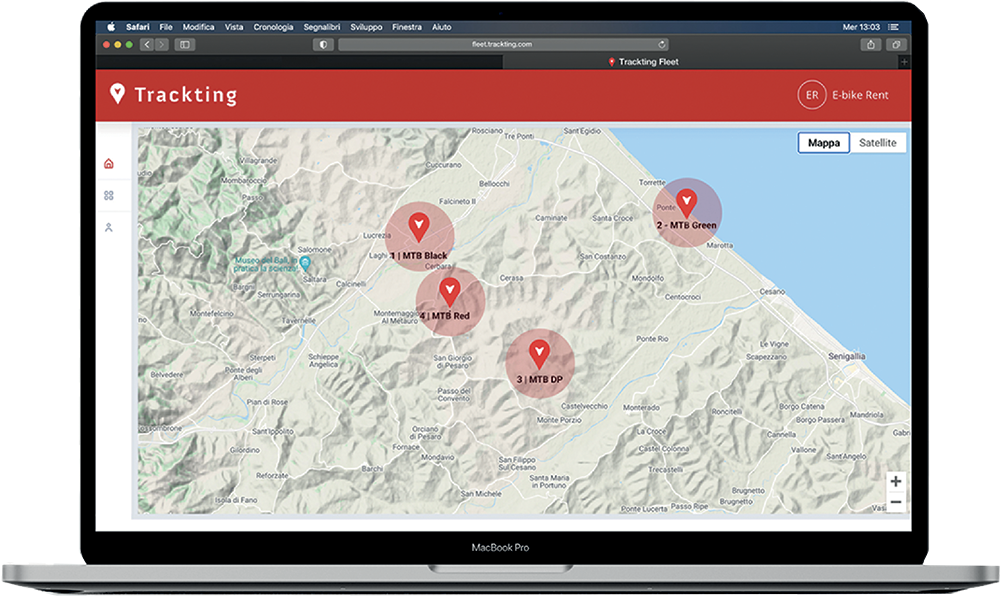Image resolution: width=1000 pixels, height=596 pixels.
Task: Open the Segnalibri menu
Action: pos(321,27)
